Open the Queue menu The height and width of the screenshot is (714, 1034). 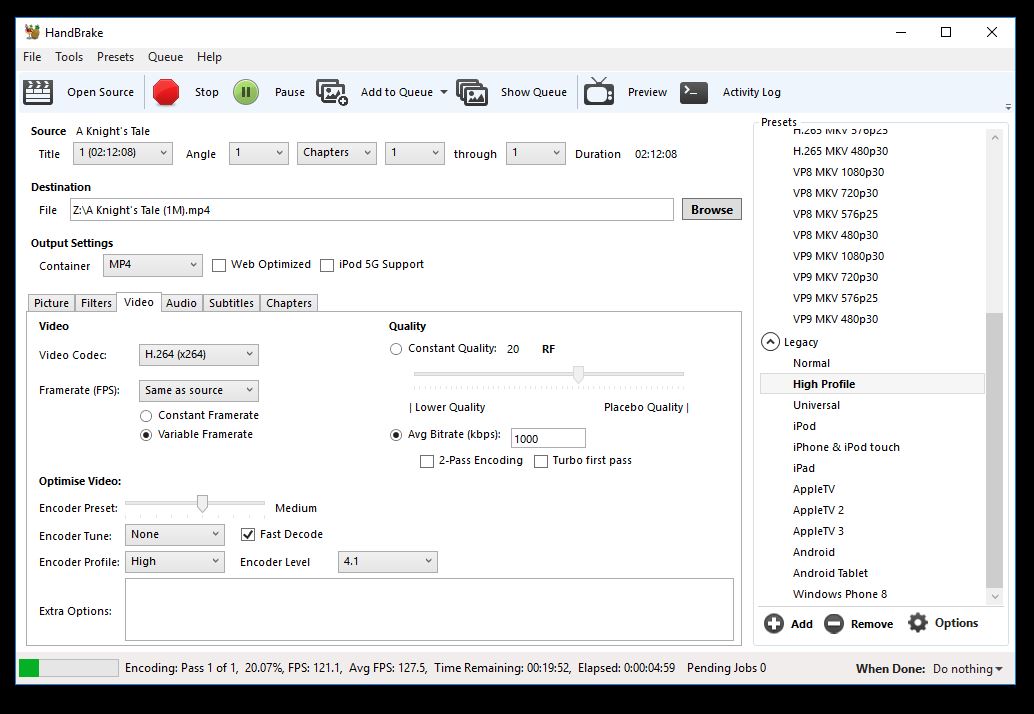[x=166, y=57]
